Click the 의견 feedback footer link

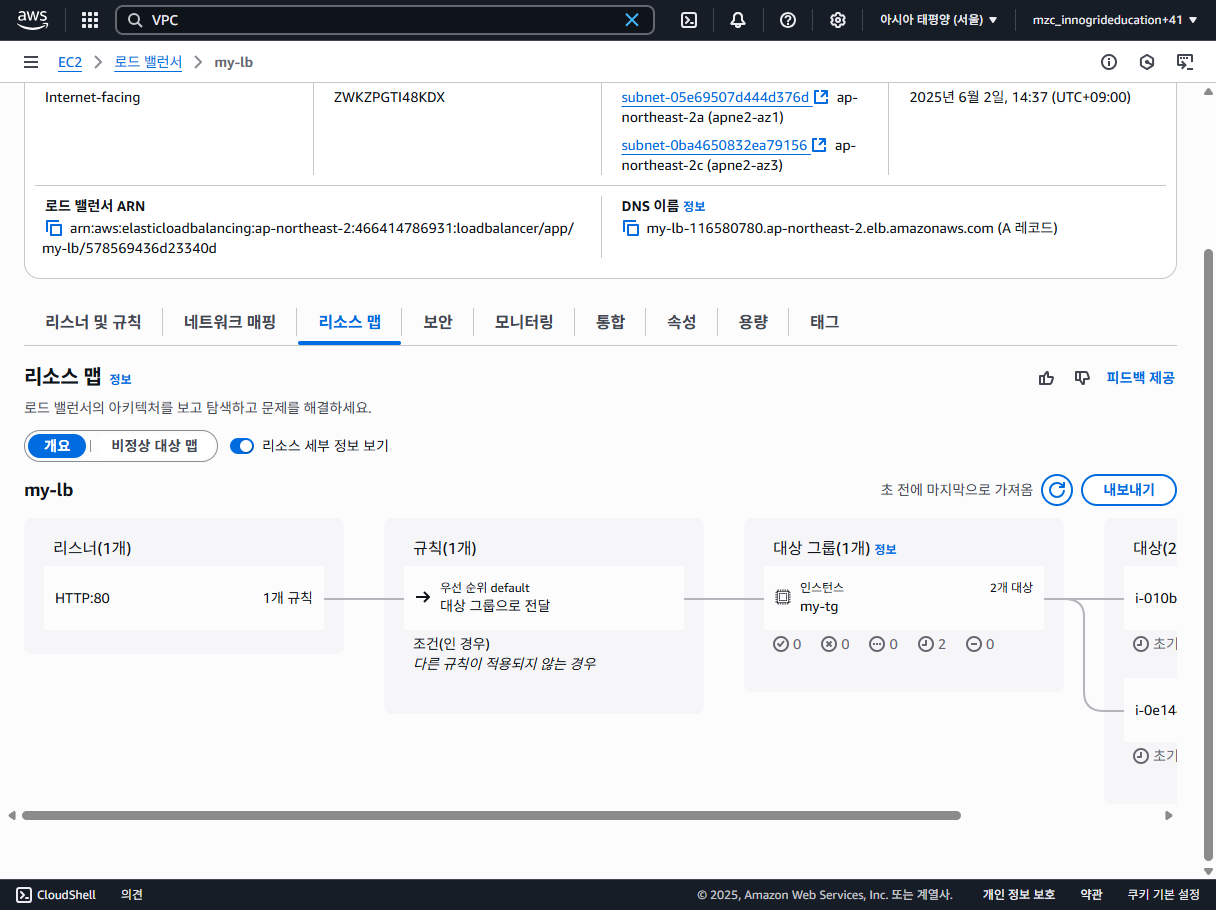[x=132, y=895]
